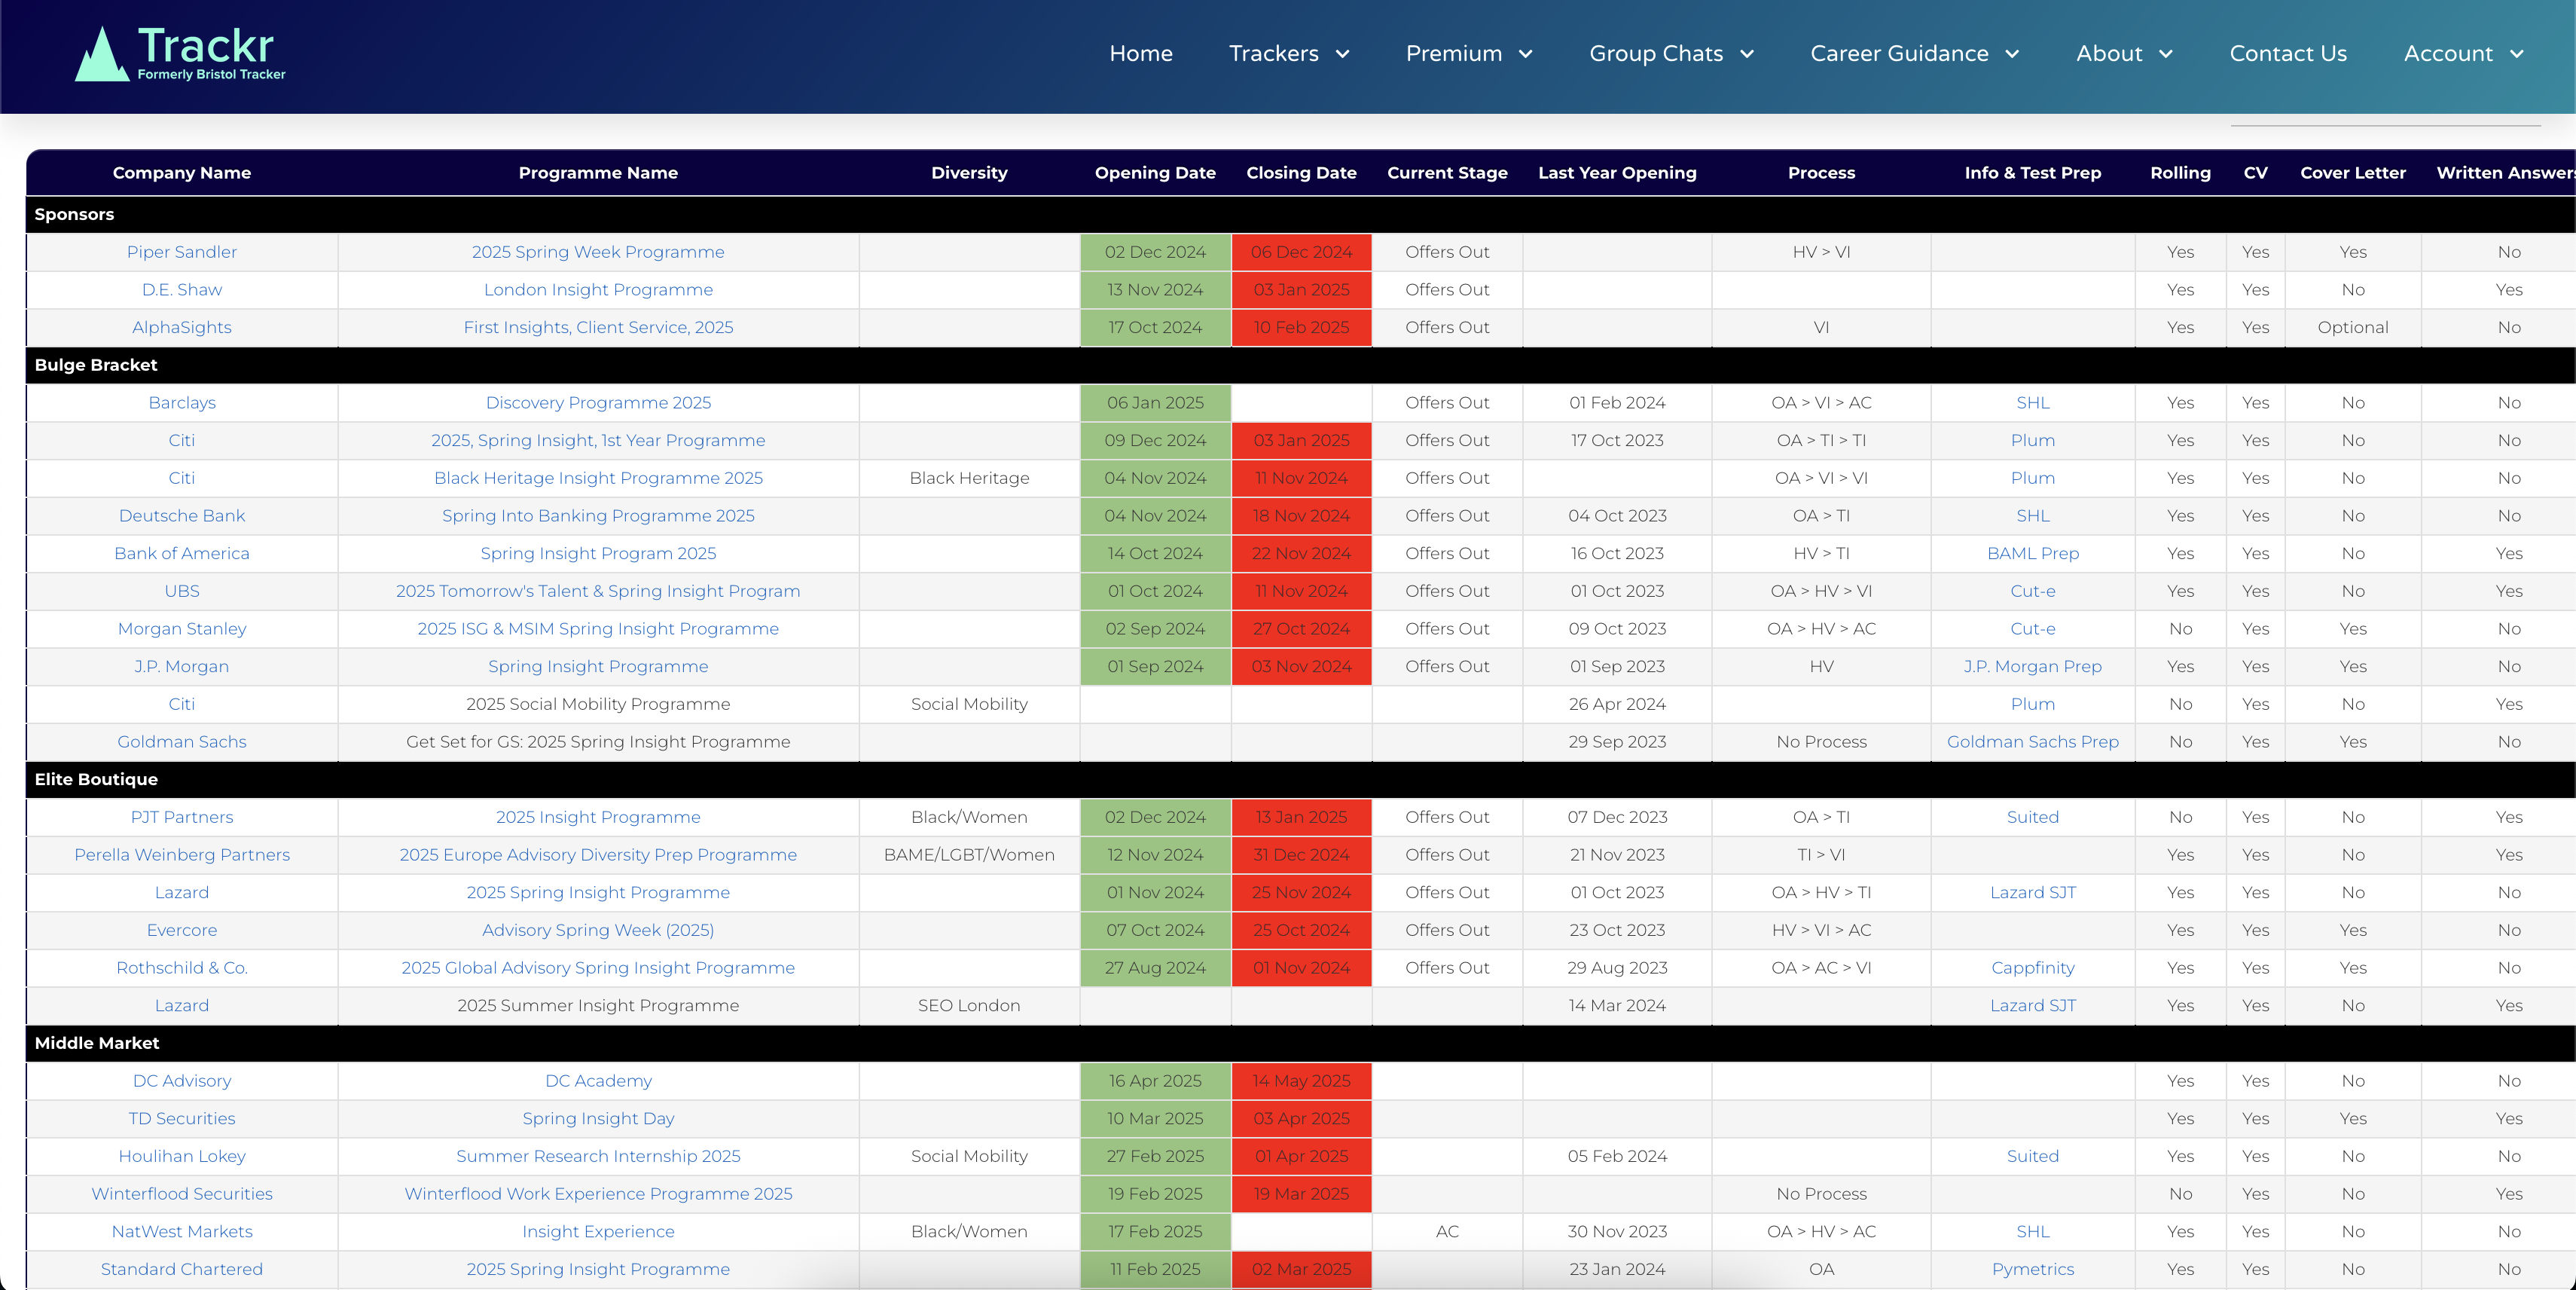Image resolution: width=2576 pixels, height=1290 pixels.
Task: Expand the Group Chats menu chevron
Action: pyautogui.click(x=1747, y=54)
